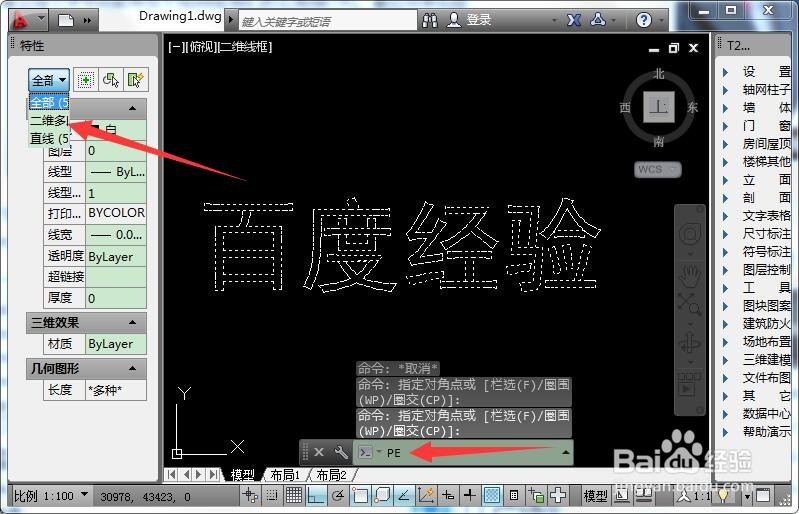Toggle Lineweight display plus icon
This screenshot has height=514, width=799.
coord(469,495)
